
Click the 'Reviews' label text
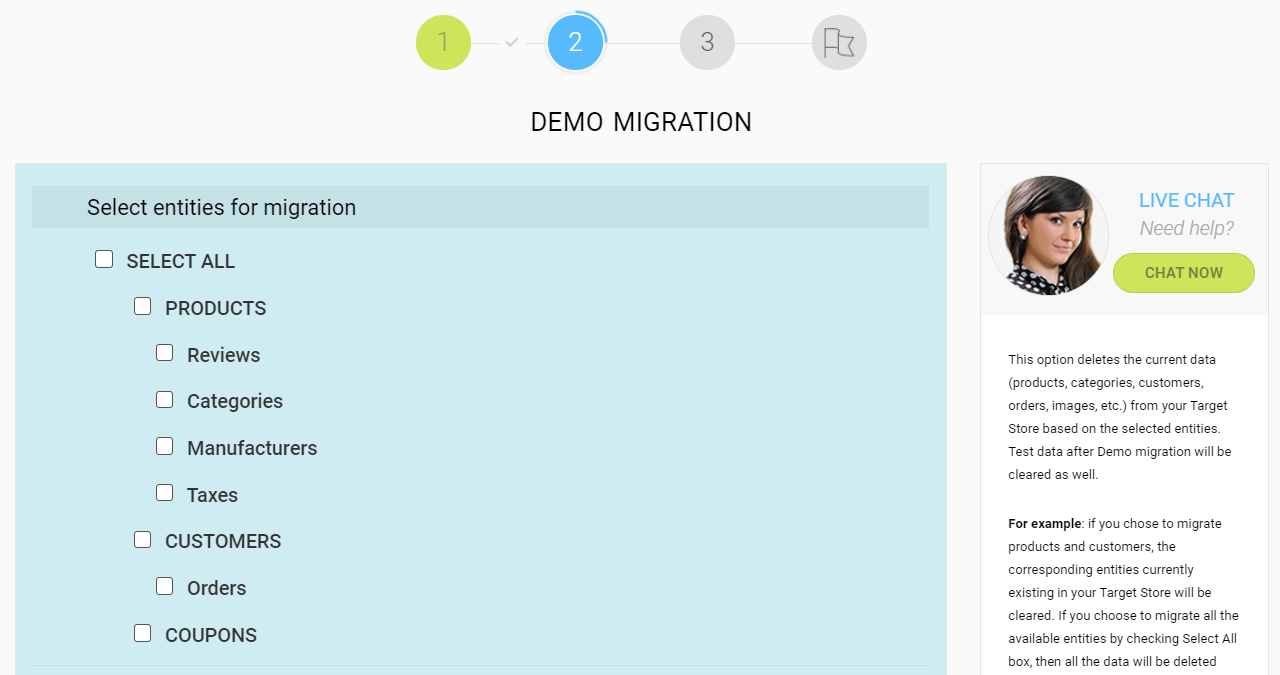pos(224,355)
